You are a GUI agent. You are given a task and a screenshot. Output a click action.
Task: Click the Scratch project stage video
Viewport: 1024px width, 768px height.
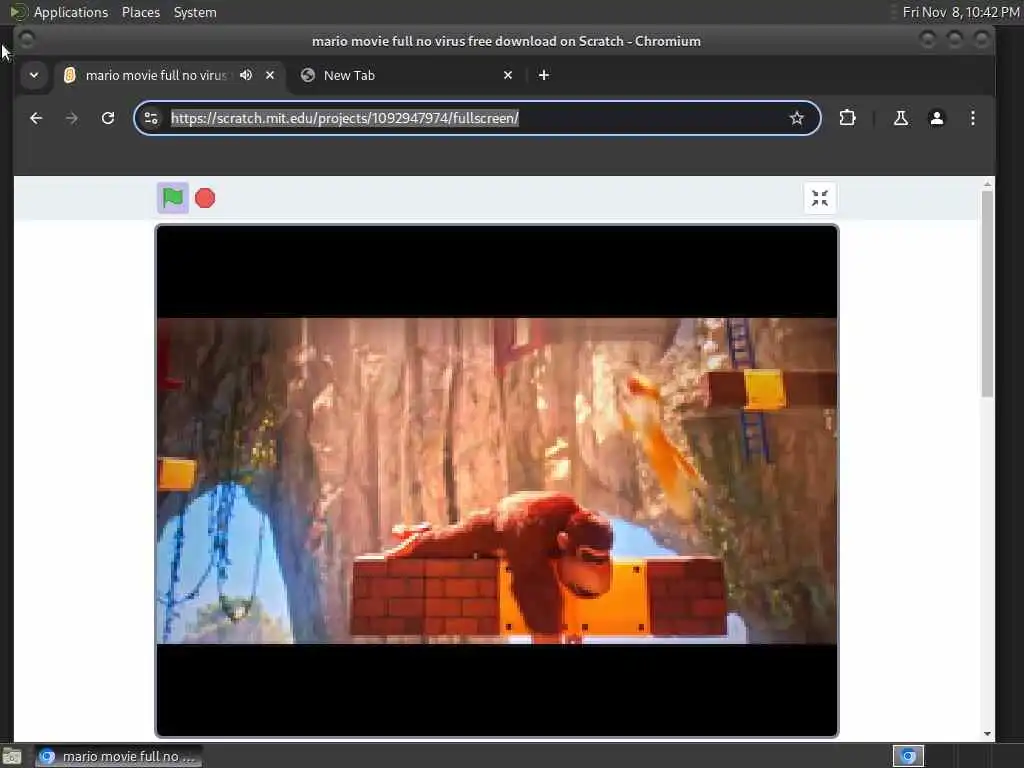pos(497,481)
